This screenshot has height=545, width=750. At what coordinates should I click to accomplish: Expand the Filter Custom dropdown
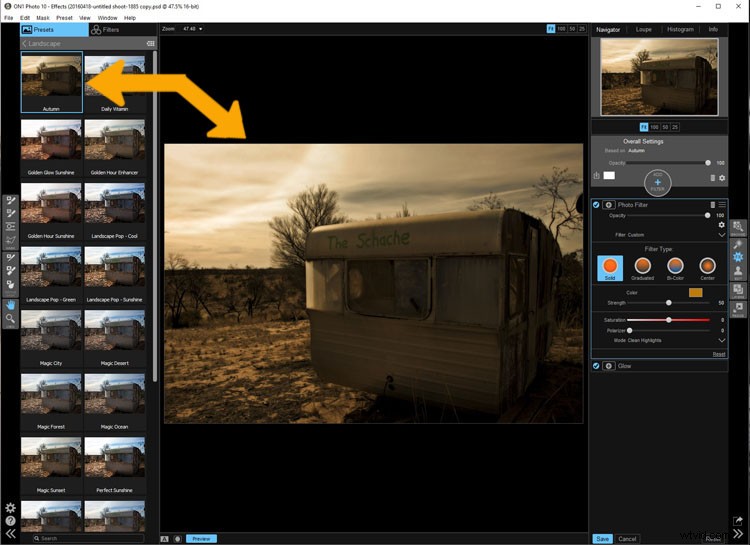tap(721, 235)
